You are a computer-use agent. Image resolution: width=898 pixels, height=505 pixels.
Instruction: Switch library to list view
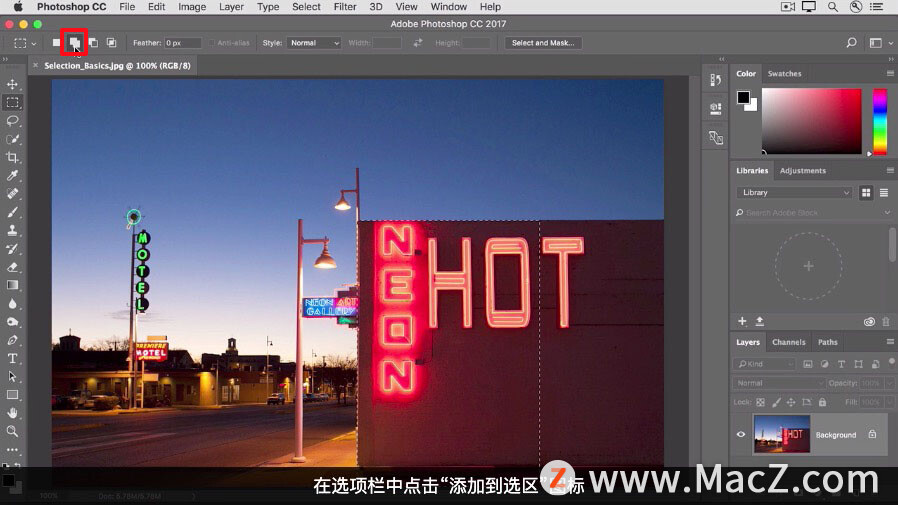[x=884, y=192]
